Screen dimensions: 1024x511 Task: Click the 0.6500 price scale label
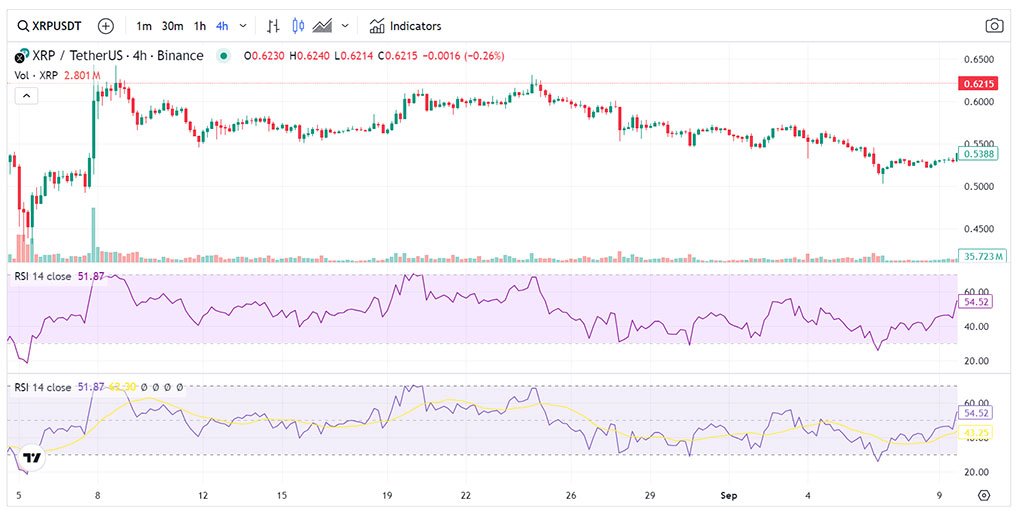978,59
